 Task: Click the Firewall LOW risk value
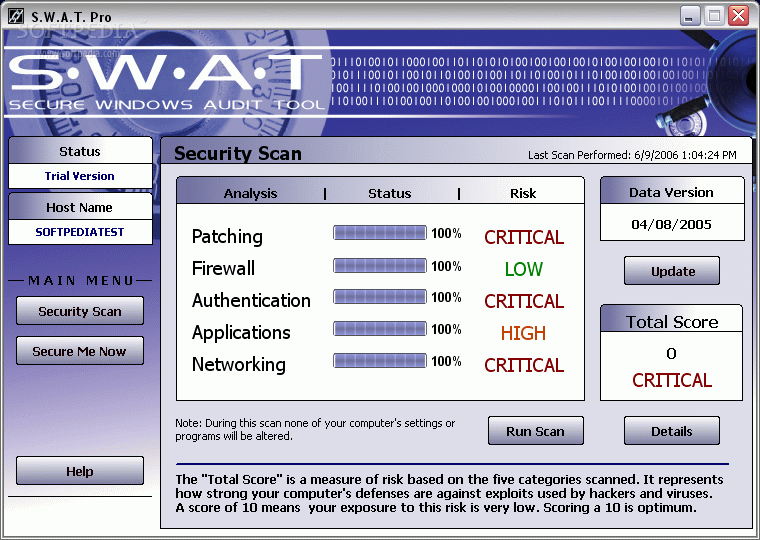(523, 269)
